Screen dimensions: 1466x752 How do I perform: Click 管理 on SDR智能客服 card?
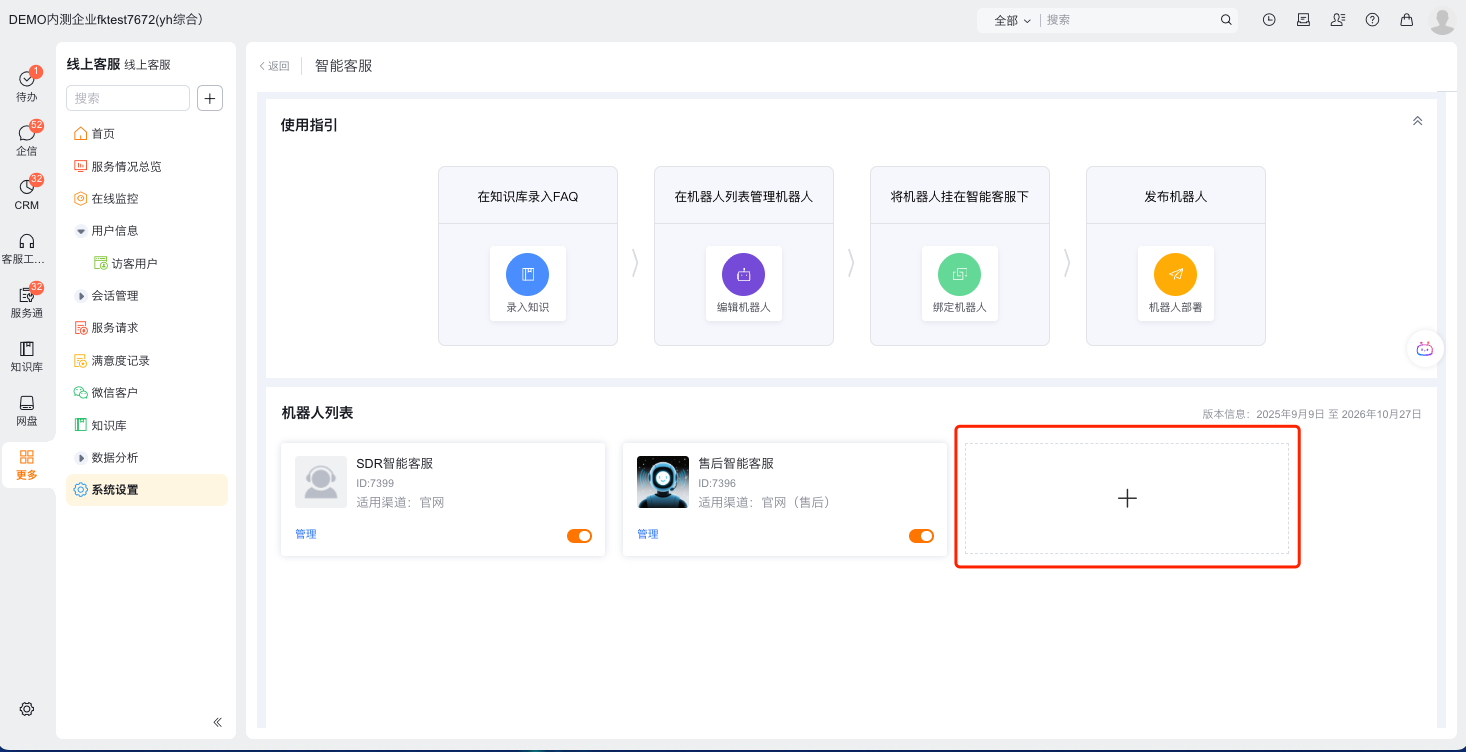(306, 535)
